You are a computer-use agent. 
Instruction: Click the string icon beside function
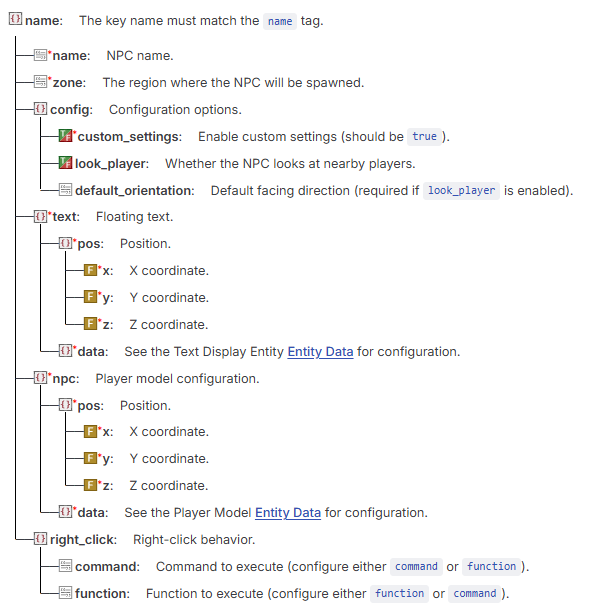65,593
